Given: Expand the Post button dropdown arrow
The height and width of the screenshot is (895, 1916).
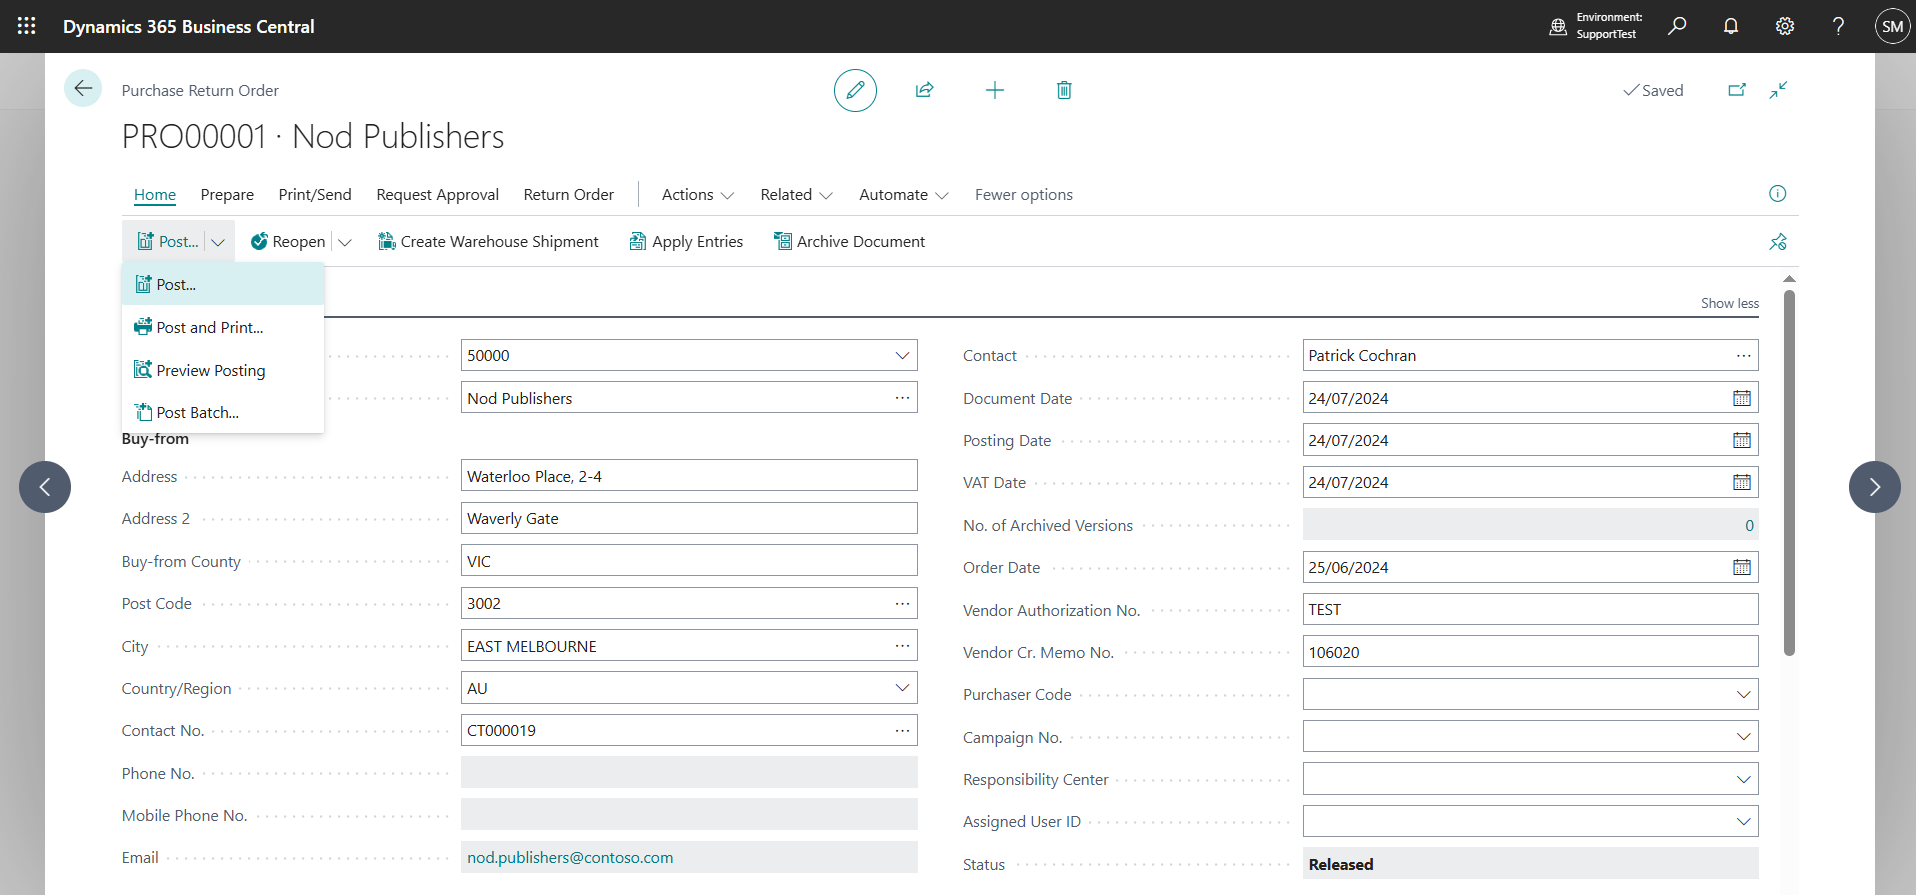Looking at the screenshot, I should coord(218,242).
